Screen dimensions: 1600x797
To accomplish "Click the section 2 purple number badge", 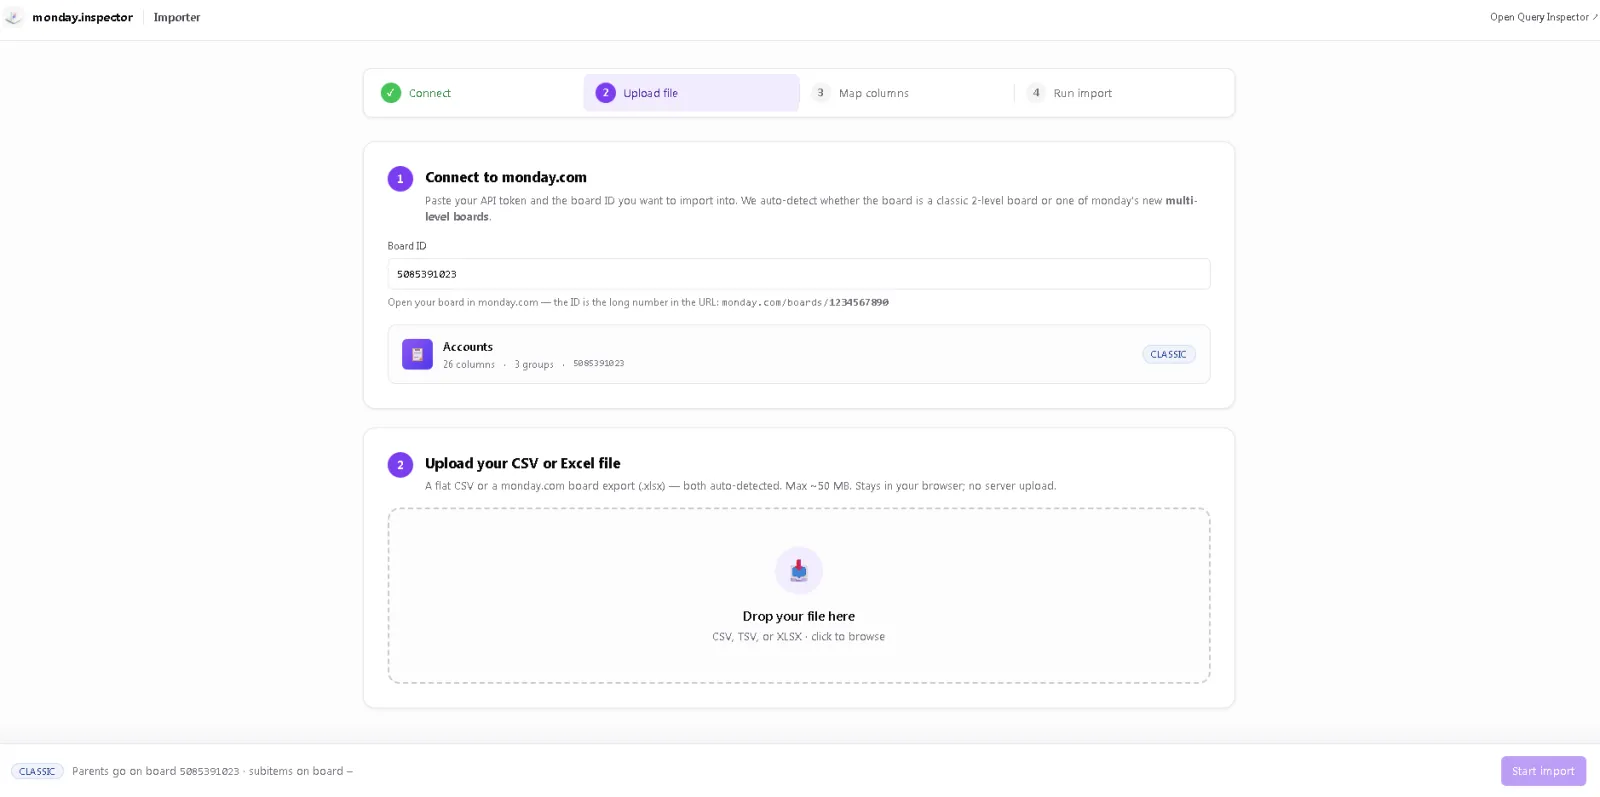I will tap(400, 465).
